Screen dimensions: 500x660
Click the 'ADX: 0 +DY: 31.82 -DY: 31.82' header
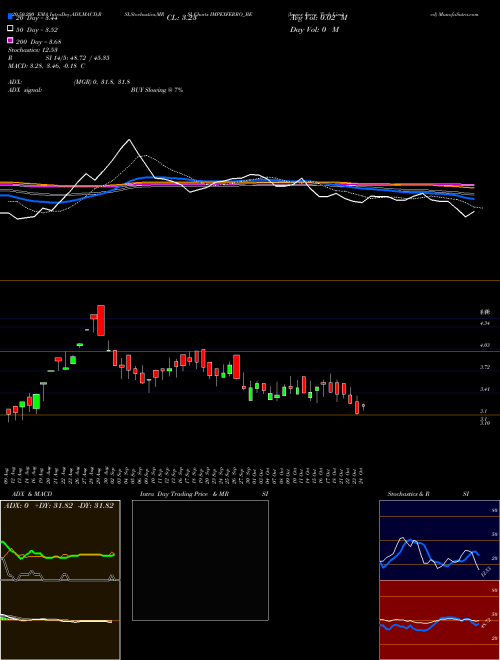coord(59,506)
